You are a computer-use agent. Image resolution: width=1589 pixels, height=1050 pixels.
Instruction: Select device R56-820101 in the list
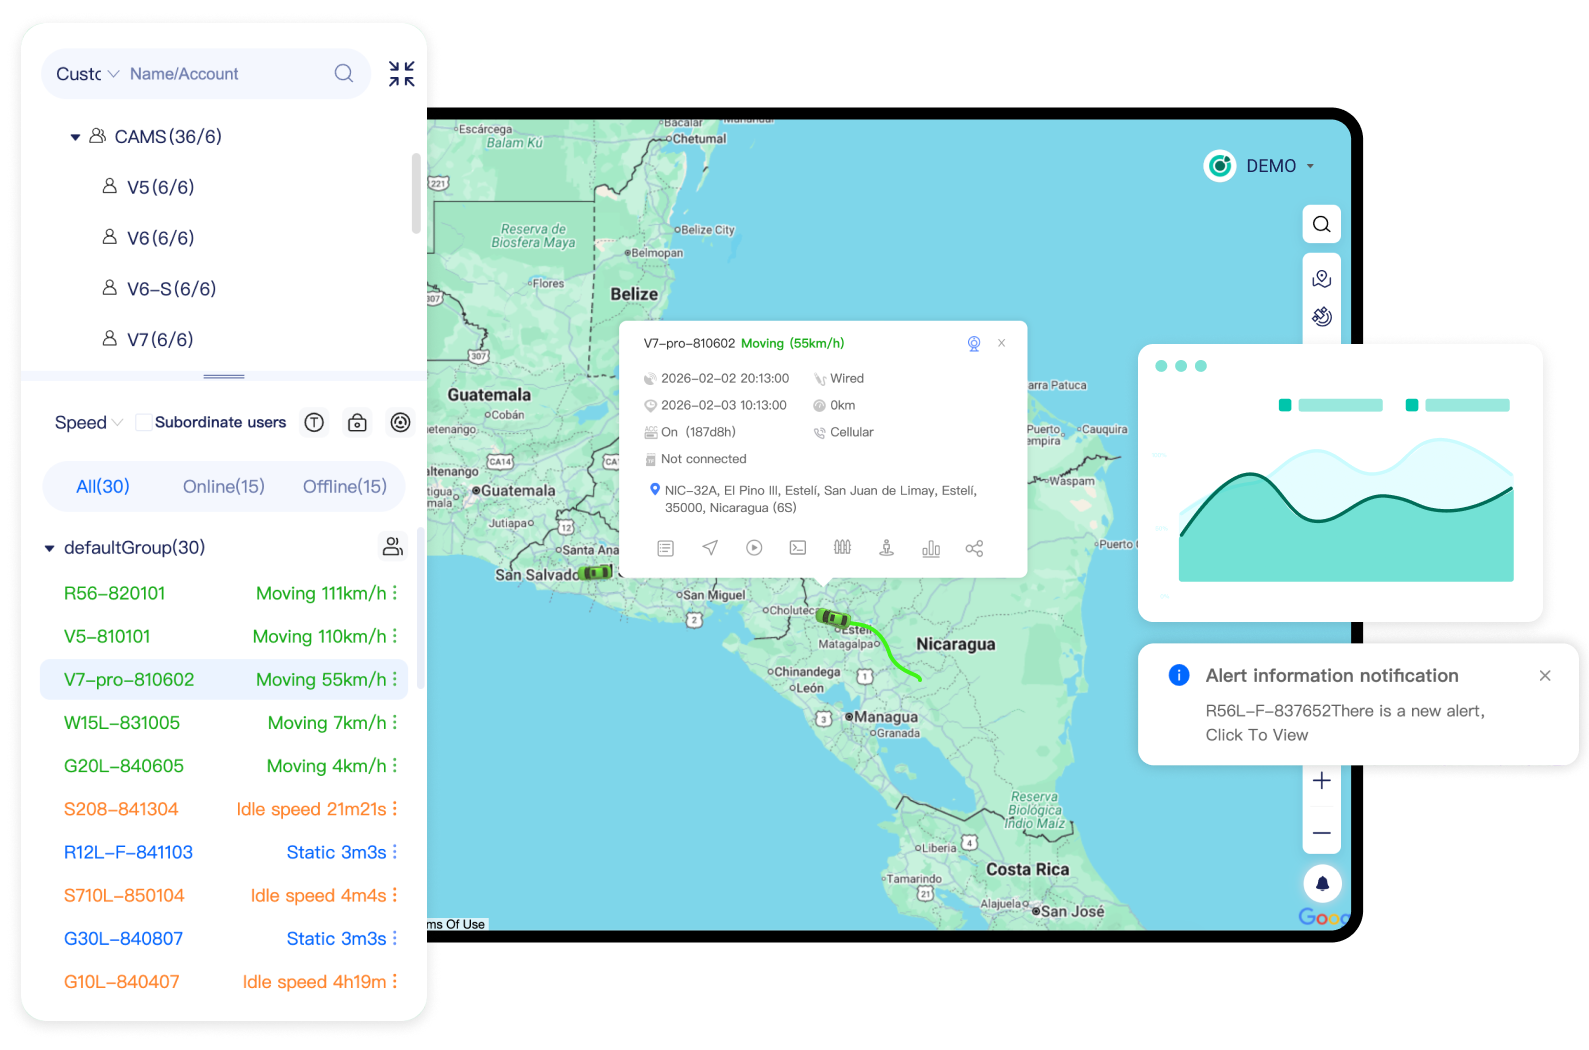pos(115,594)
